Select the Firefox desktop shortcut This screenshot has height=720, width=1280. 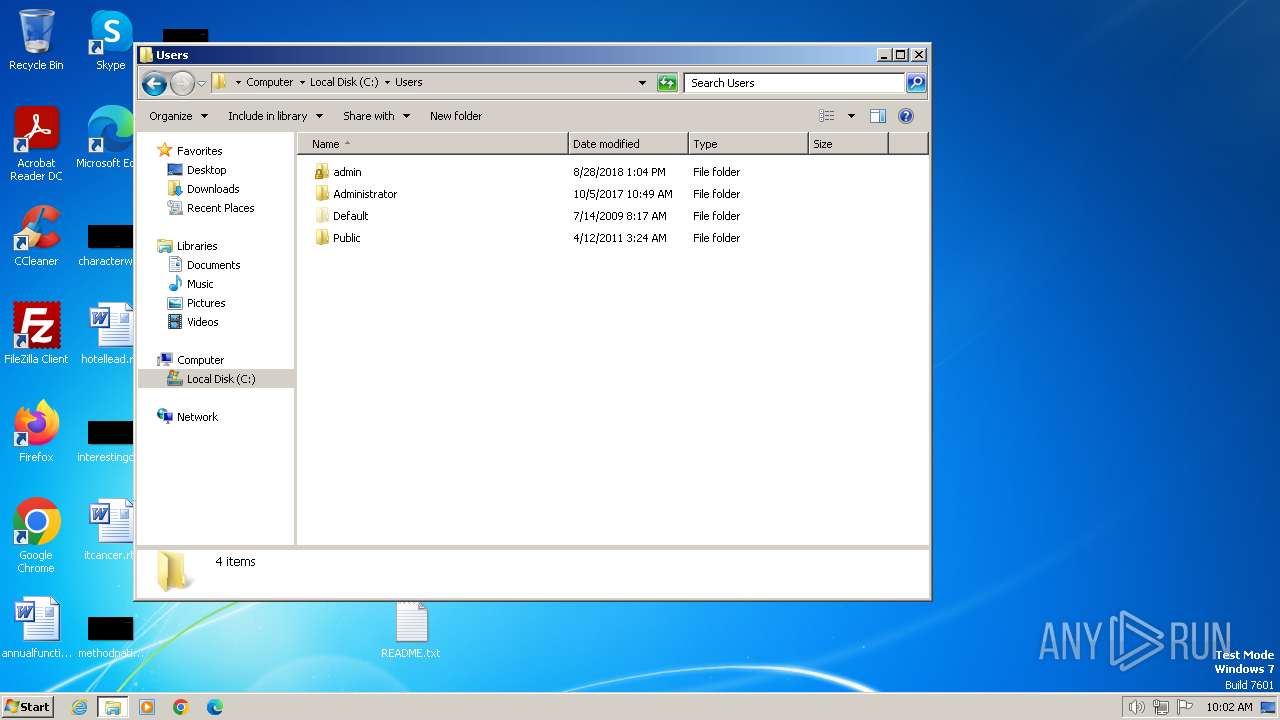coord(36,432)
